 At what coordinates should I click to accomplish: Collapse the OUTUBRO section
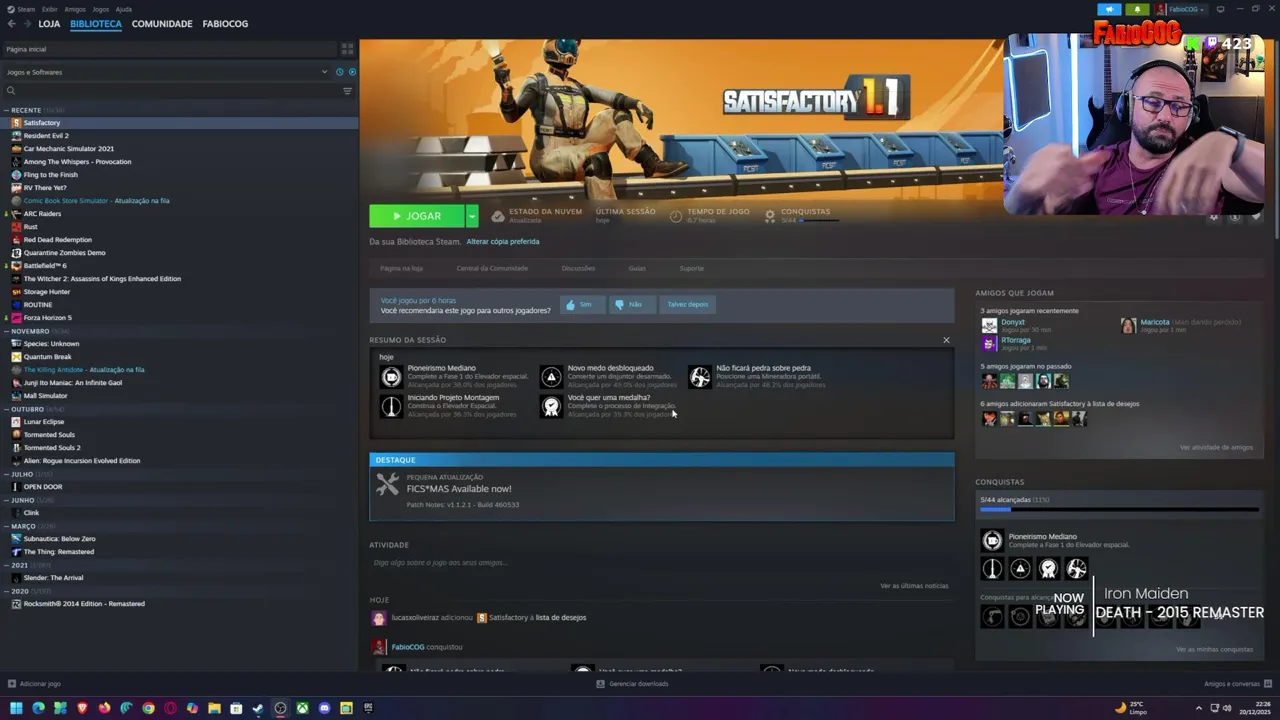6,409
